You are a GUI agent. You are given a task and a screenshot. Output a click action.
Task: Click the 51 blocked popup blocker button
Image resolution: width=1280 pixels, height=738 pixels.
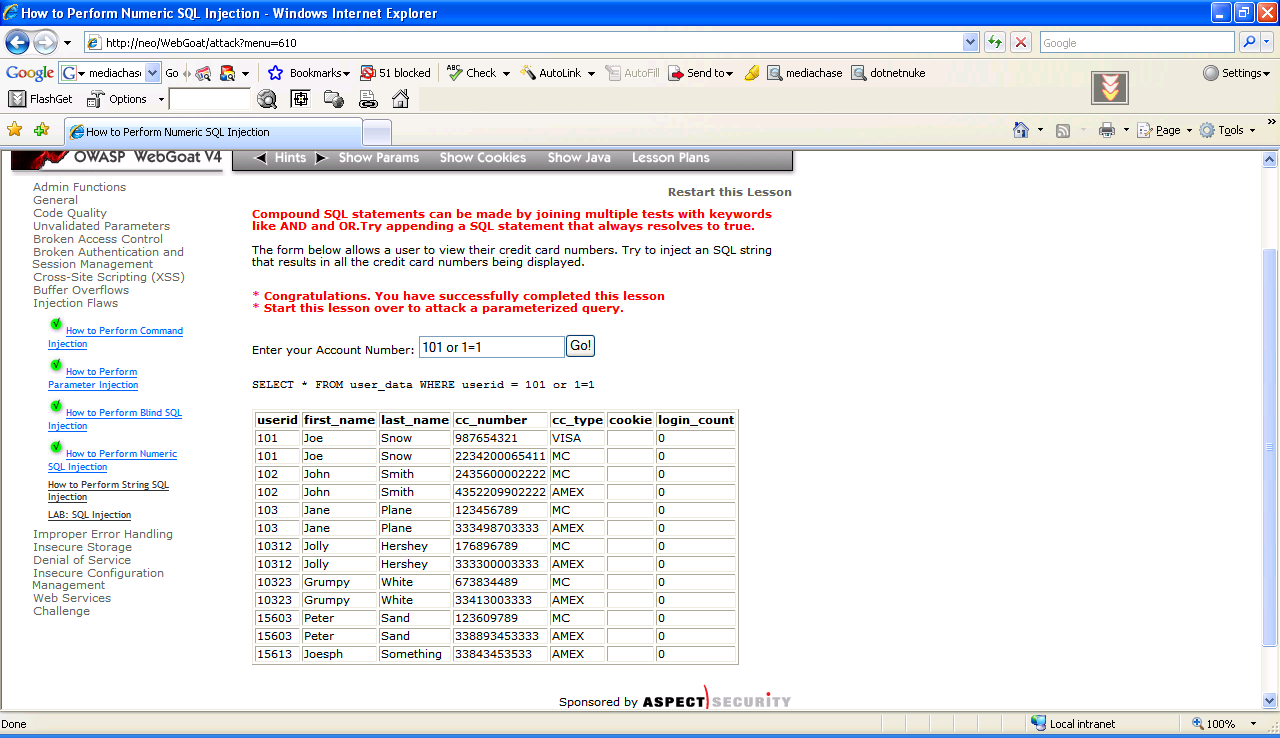[x=395, y=73]
